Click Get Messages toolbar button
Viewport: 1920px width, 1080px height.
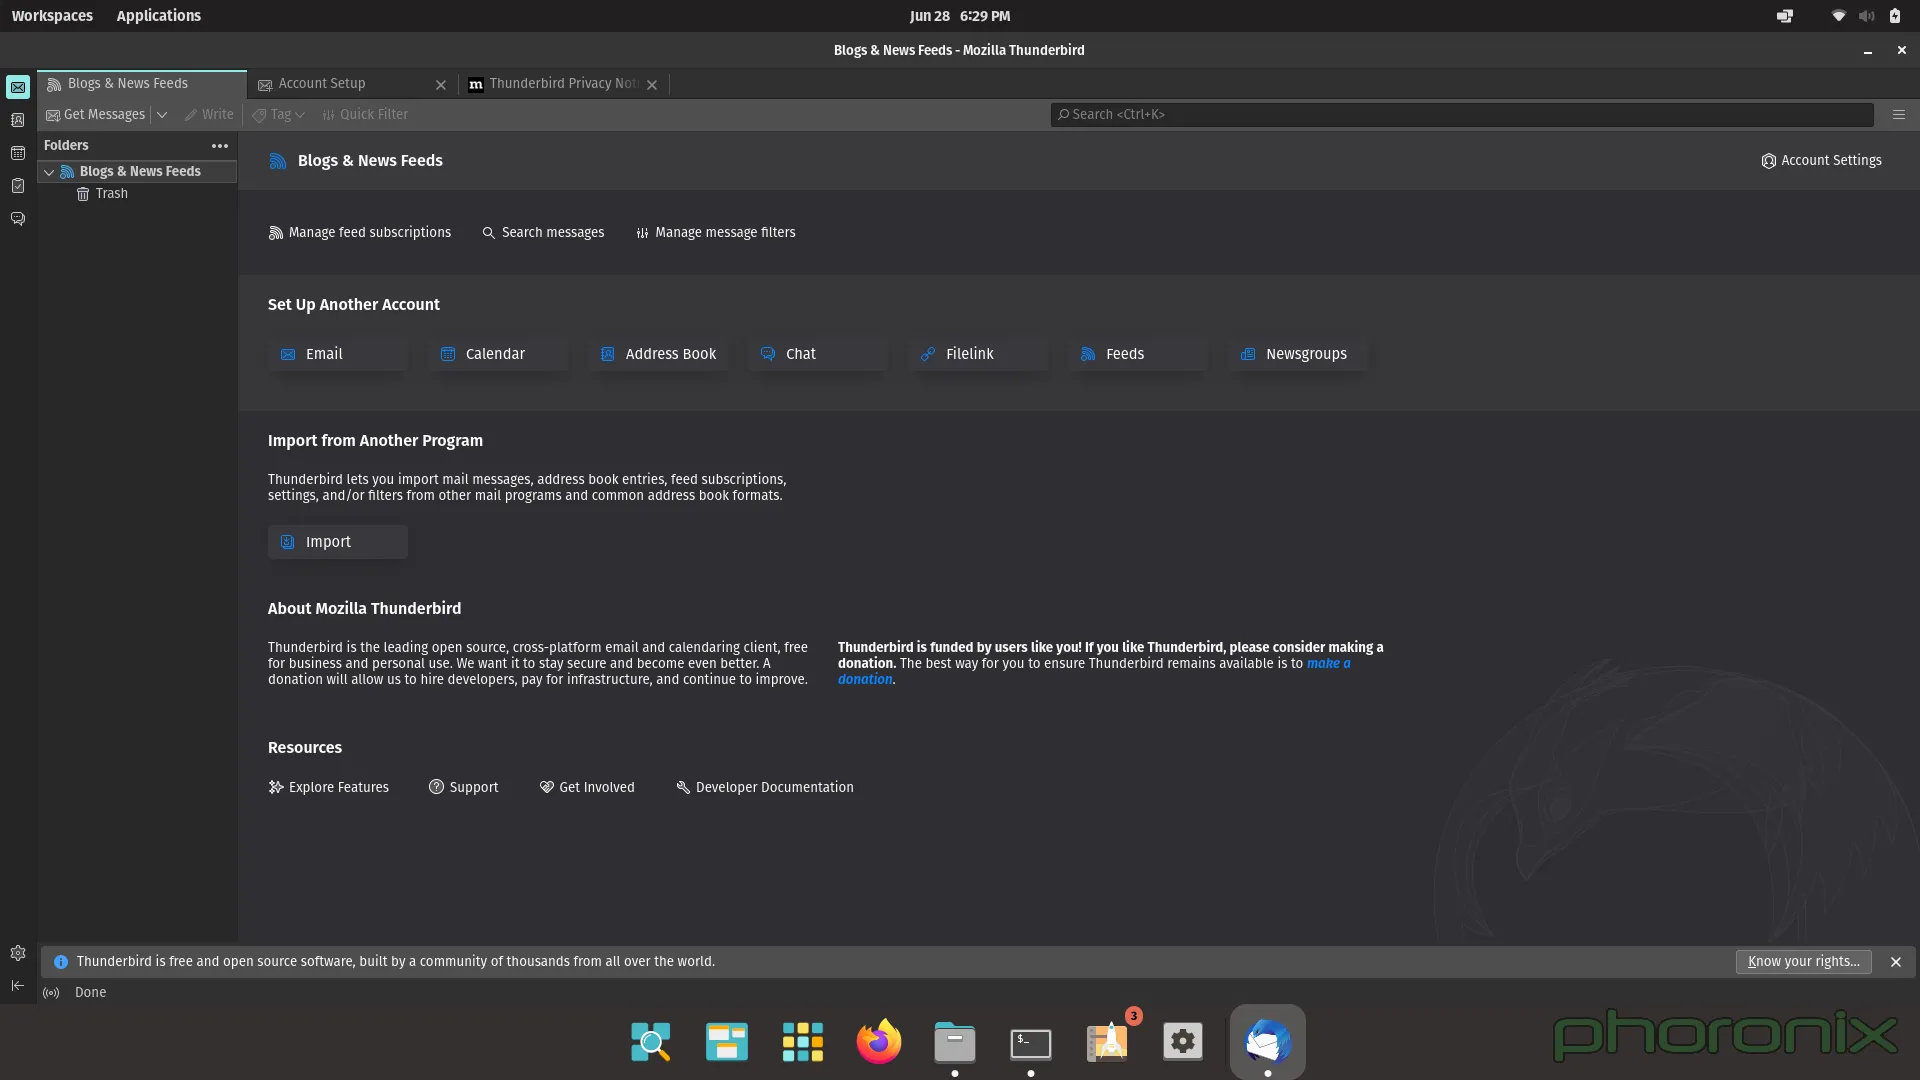pos(96,115)
